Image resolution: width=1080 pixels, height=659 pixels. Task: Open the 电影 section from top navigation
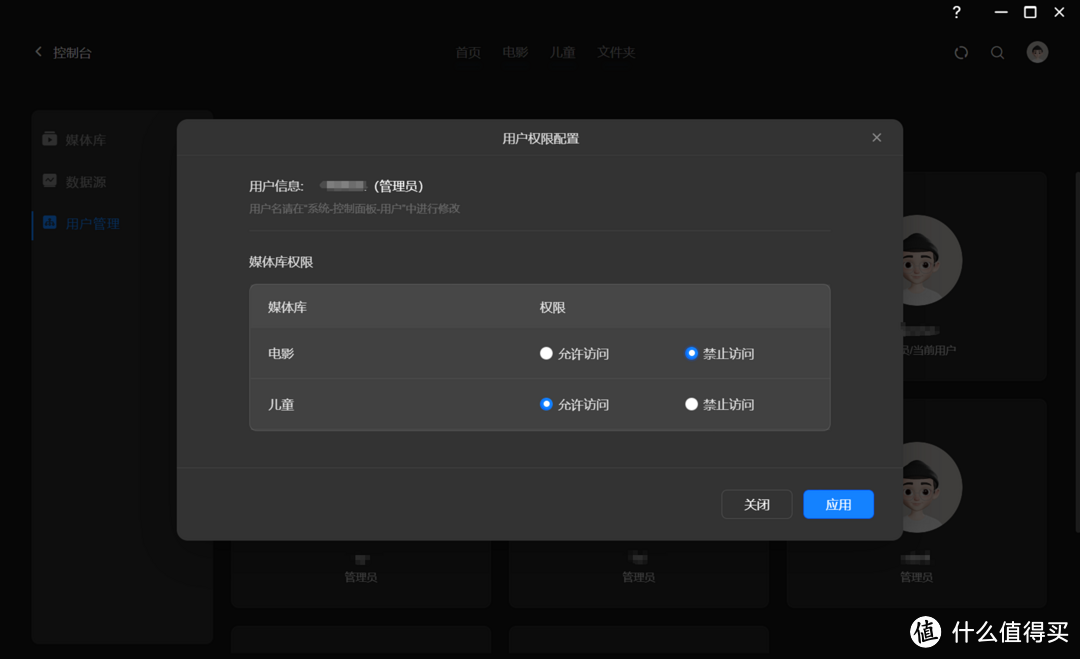(x=515, y=52)
